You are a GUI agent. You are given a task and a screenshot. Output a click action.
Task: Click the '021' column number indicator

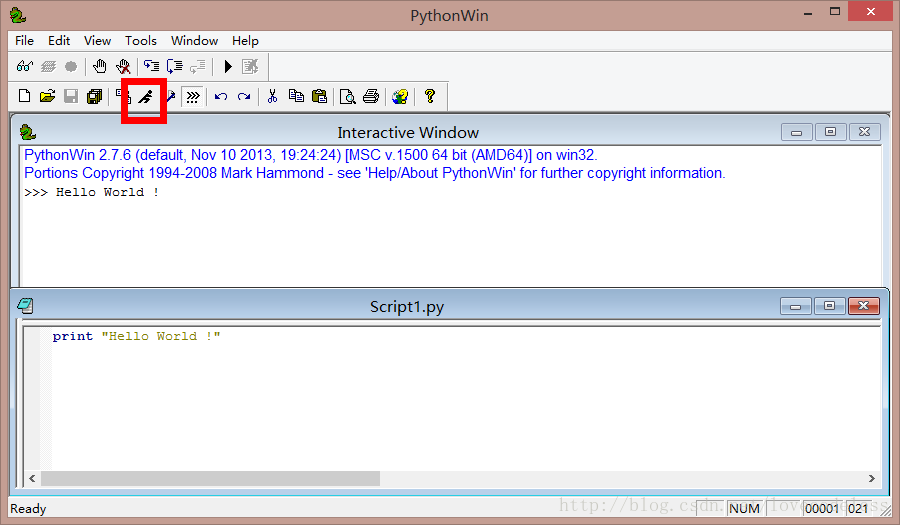pos(858,508)
